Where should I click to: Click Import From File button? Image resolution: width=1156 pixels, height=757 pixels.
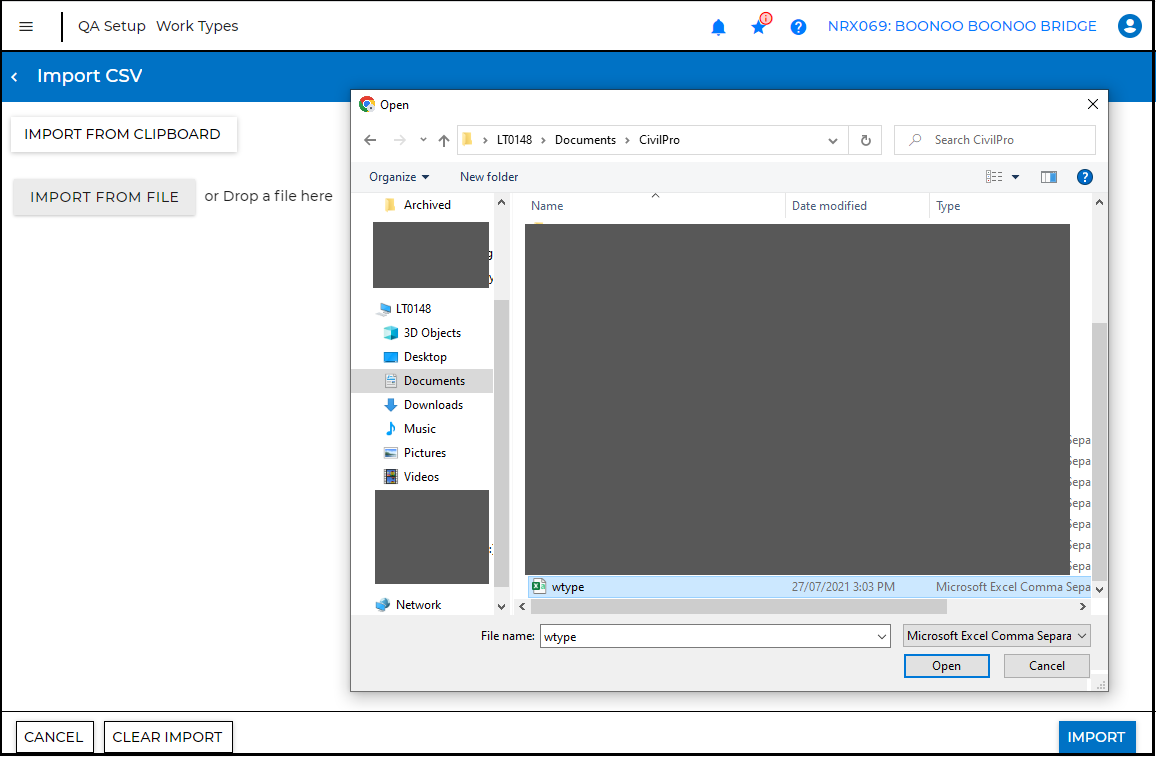click(105, 197)
